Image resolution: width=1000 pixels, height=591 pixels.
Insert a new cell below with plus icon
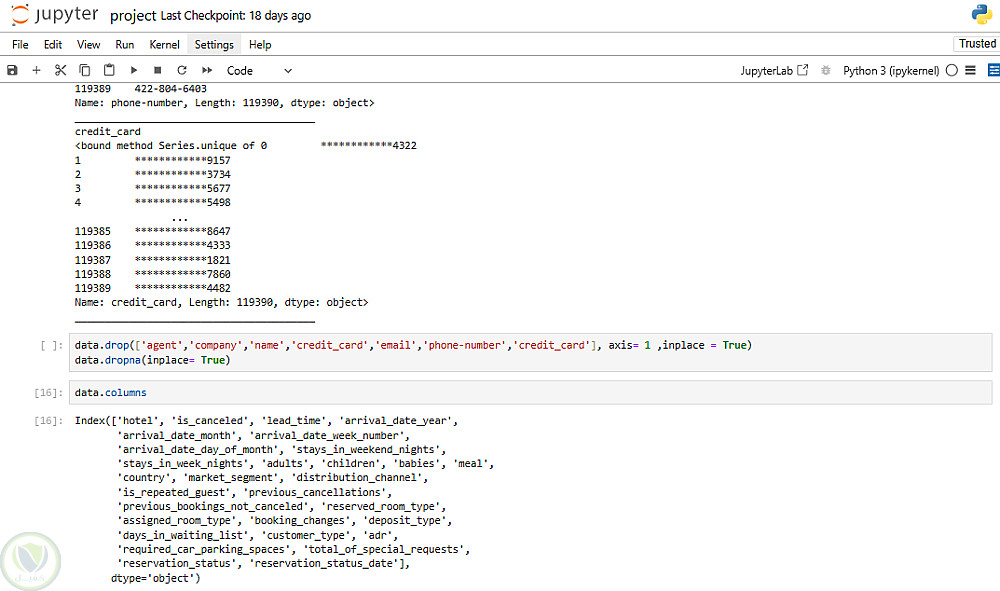36,71
